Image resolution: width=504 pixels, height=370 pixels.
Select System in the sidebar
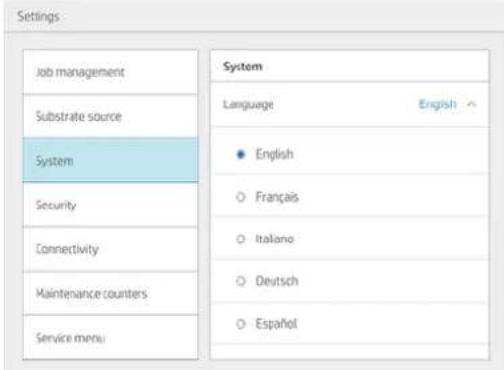(x=110, y=160)
